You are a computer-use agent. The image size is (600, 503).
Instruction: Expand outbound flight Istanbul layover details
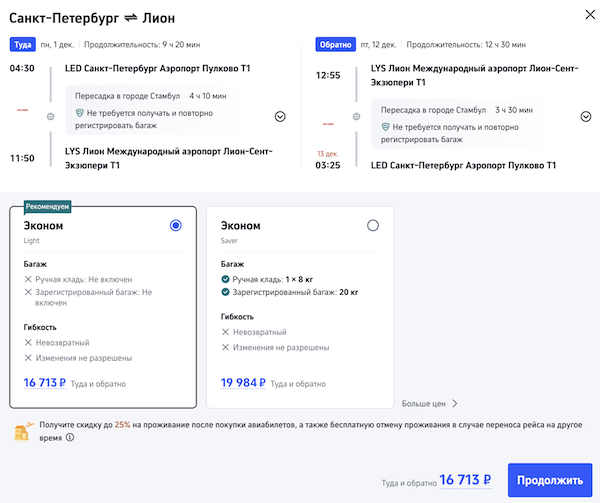click(279, 116)
